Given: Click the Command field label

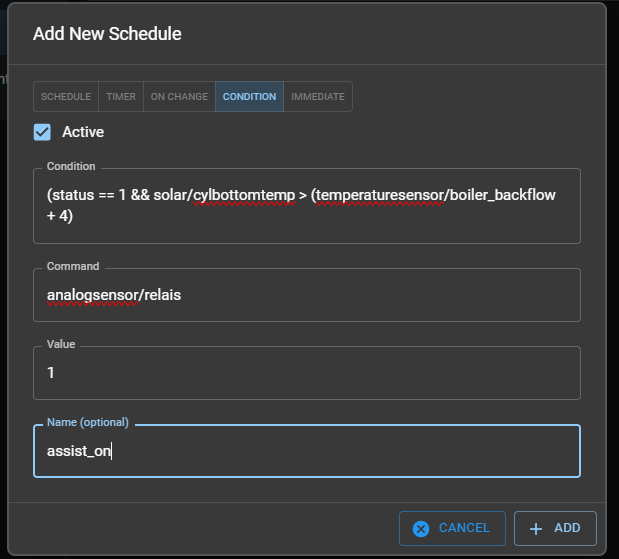Looking at the screenshot, I should pyautogui.click(x=73, y=267).
